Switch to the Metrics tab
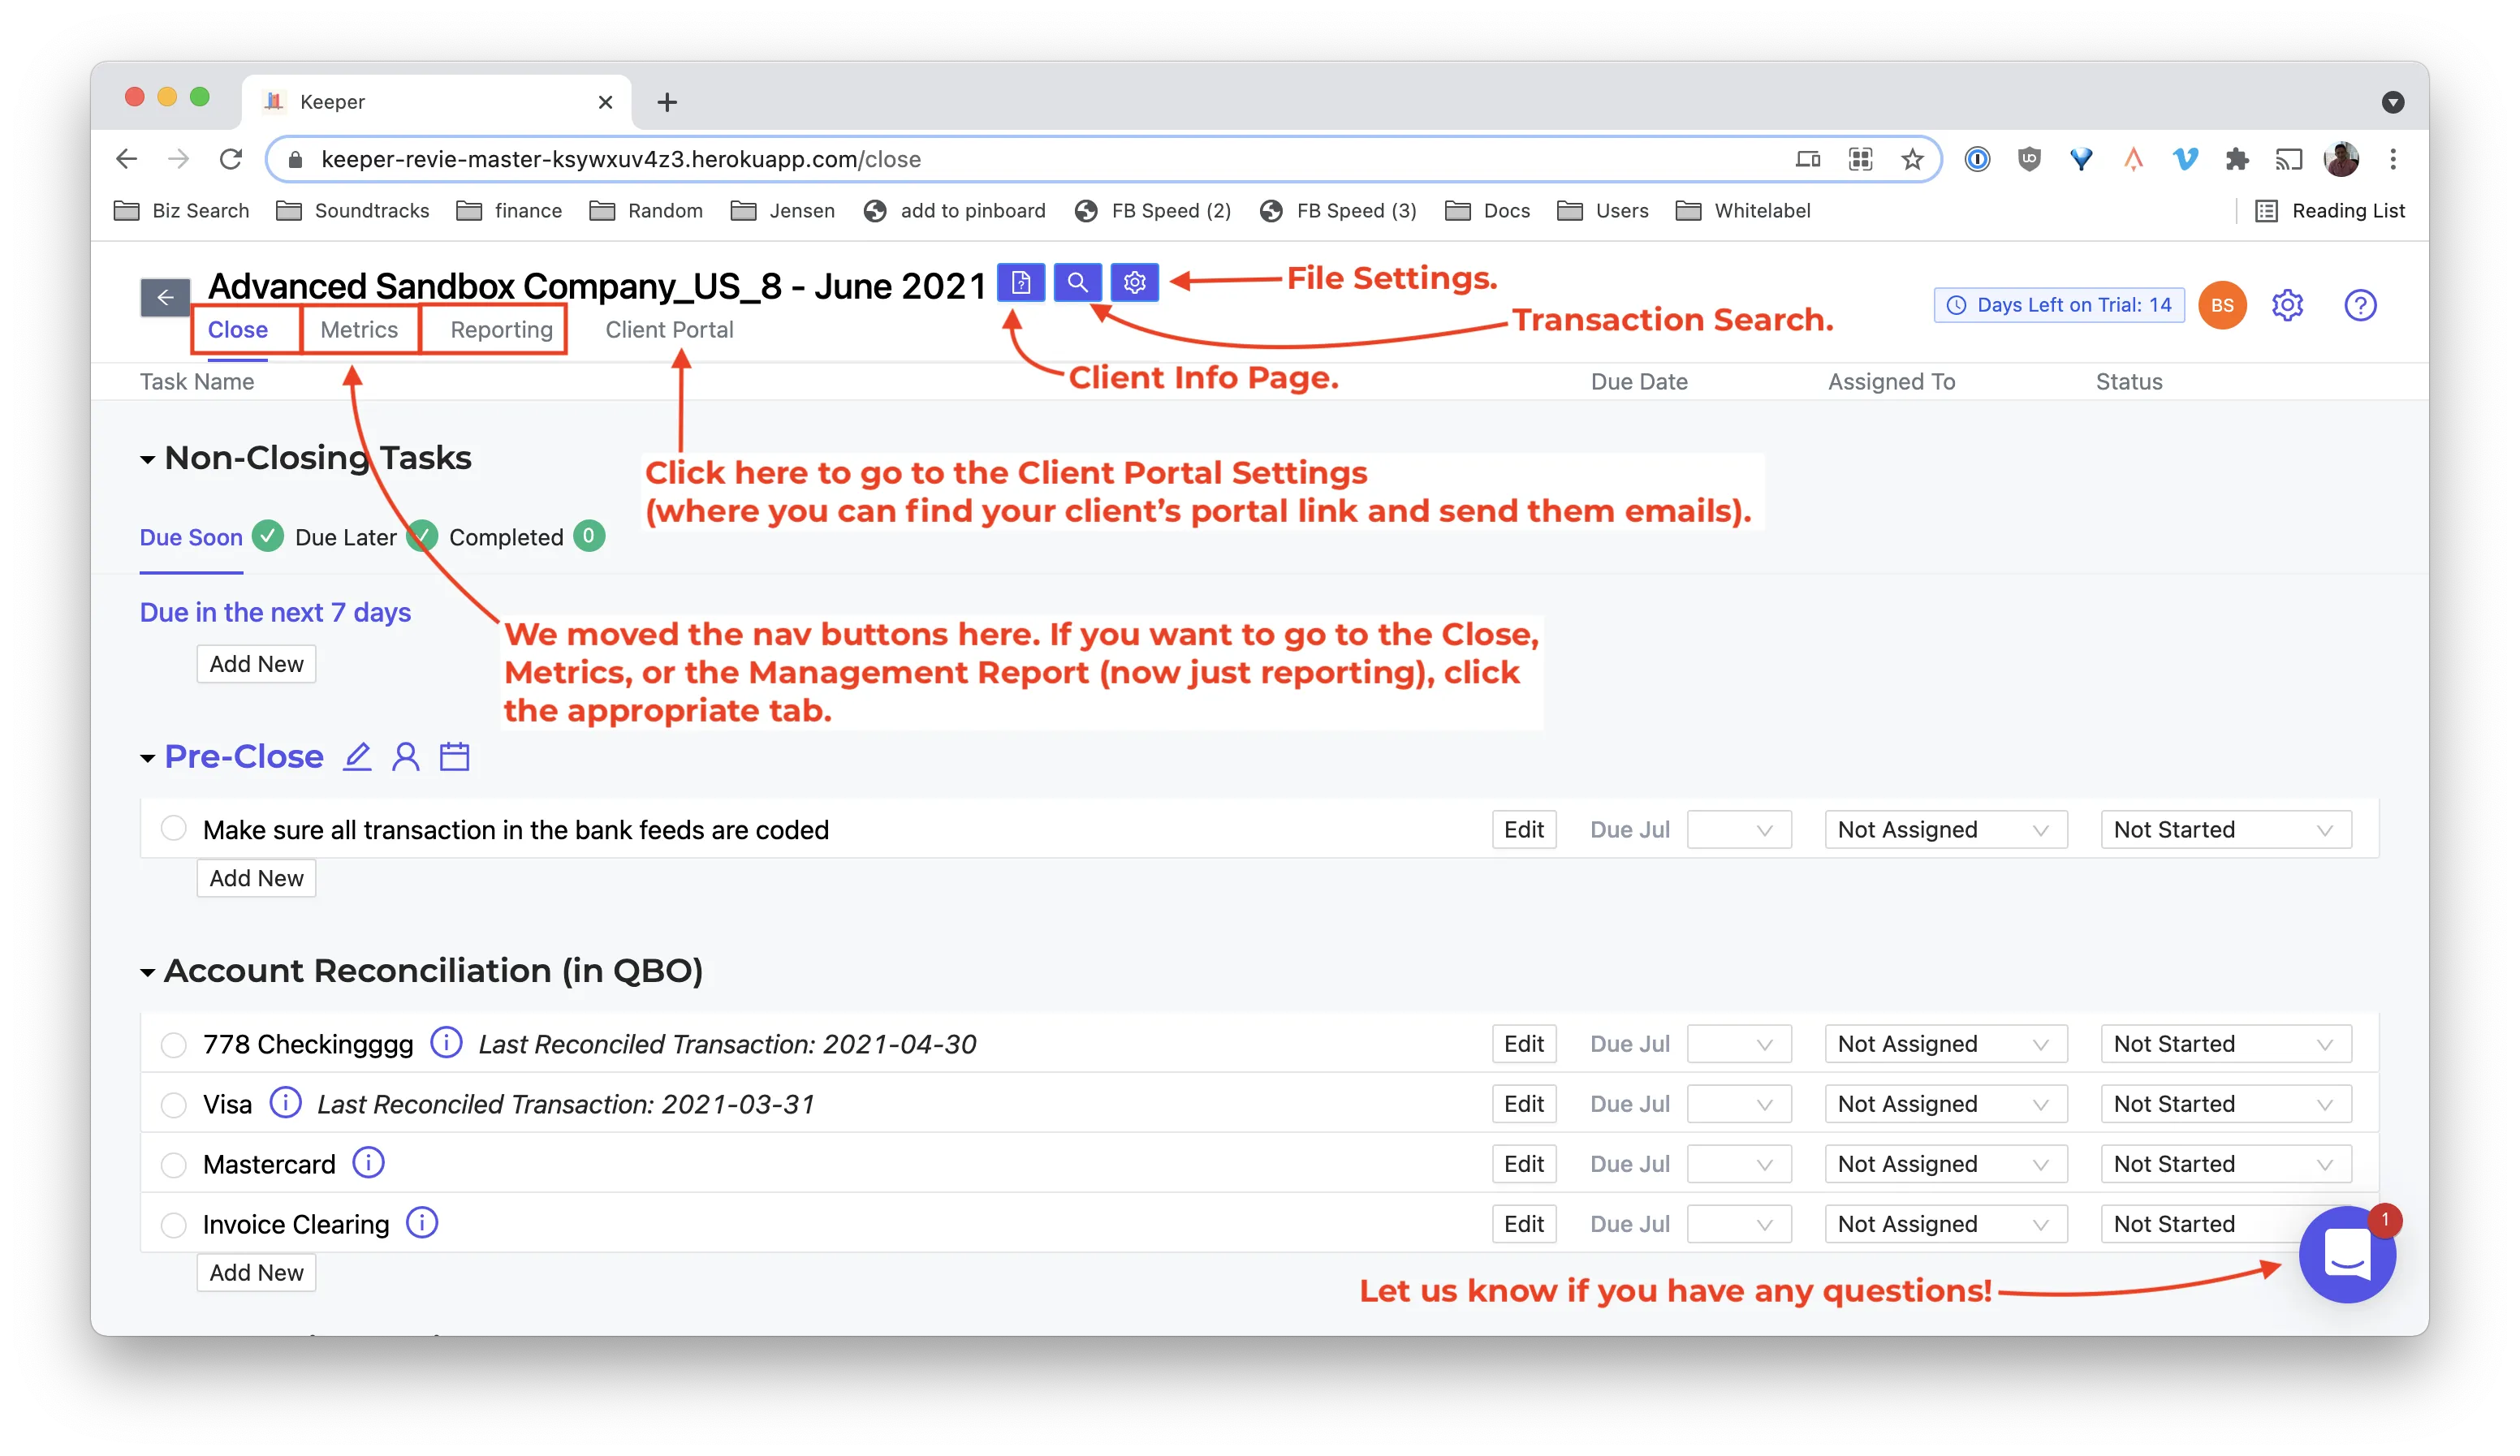The width and height of the screenshot is (2520, 1456). point(359,329)
